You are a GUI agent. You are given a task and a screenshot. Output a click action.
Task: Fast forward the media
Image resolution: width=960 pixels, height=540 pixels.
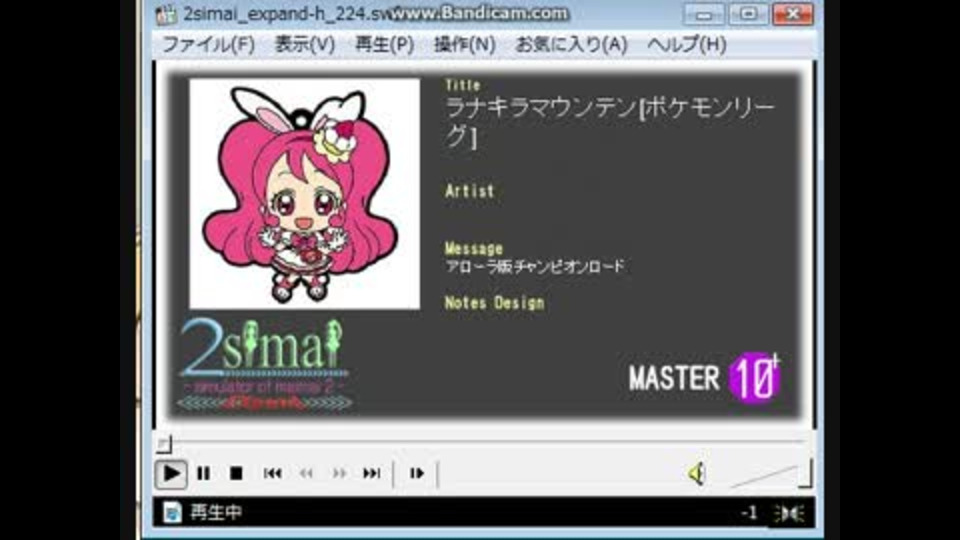(x=339, y=473)
